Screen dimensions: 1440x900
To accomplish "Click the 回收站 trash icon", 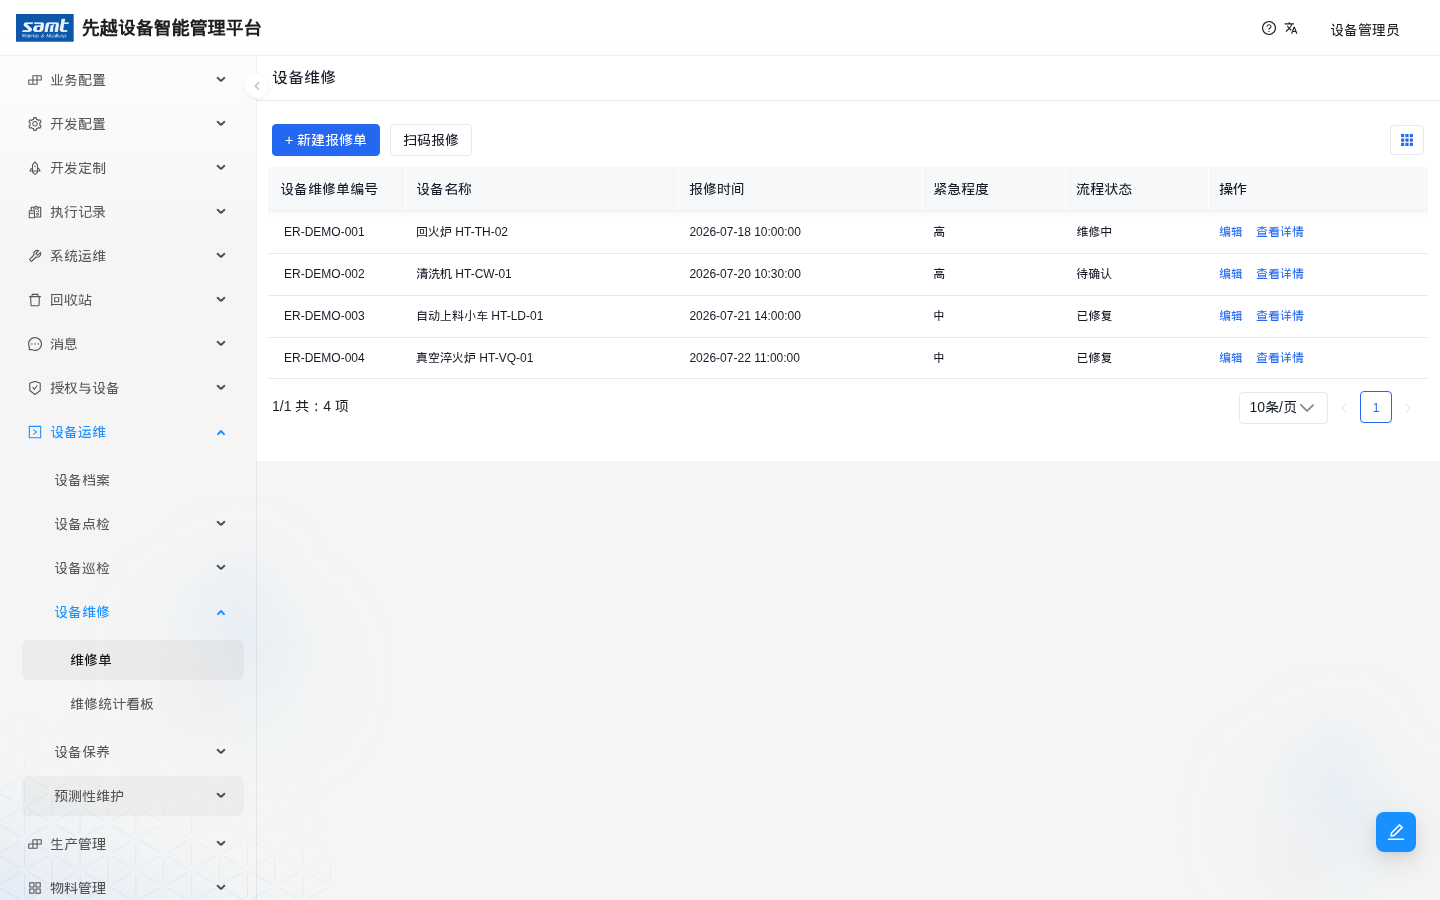I will pos(35,300).
